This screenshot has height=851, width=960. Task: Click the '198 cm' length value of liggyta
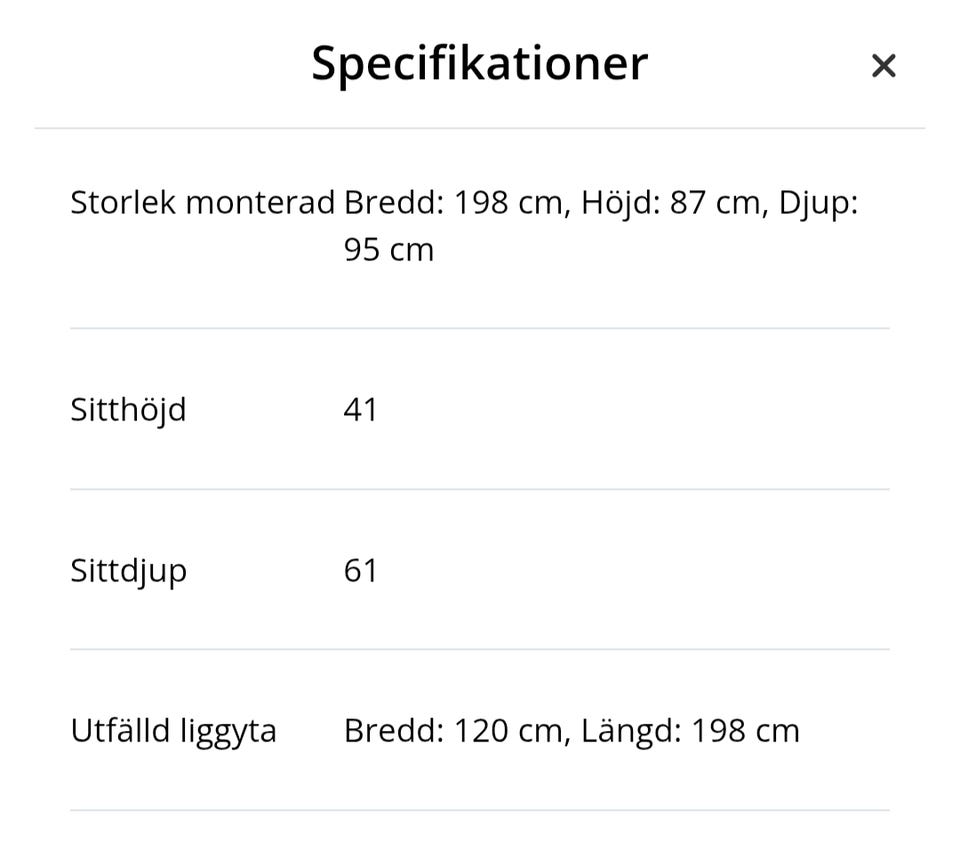click(x=745, y=731)
